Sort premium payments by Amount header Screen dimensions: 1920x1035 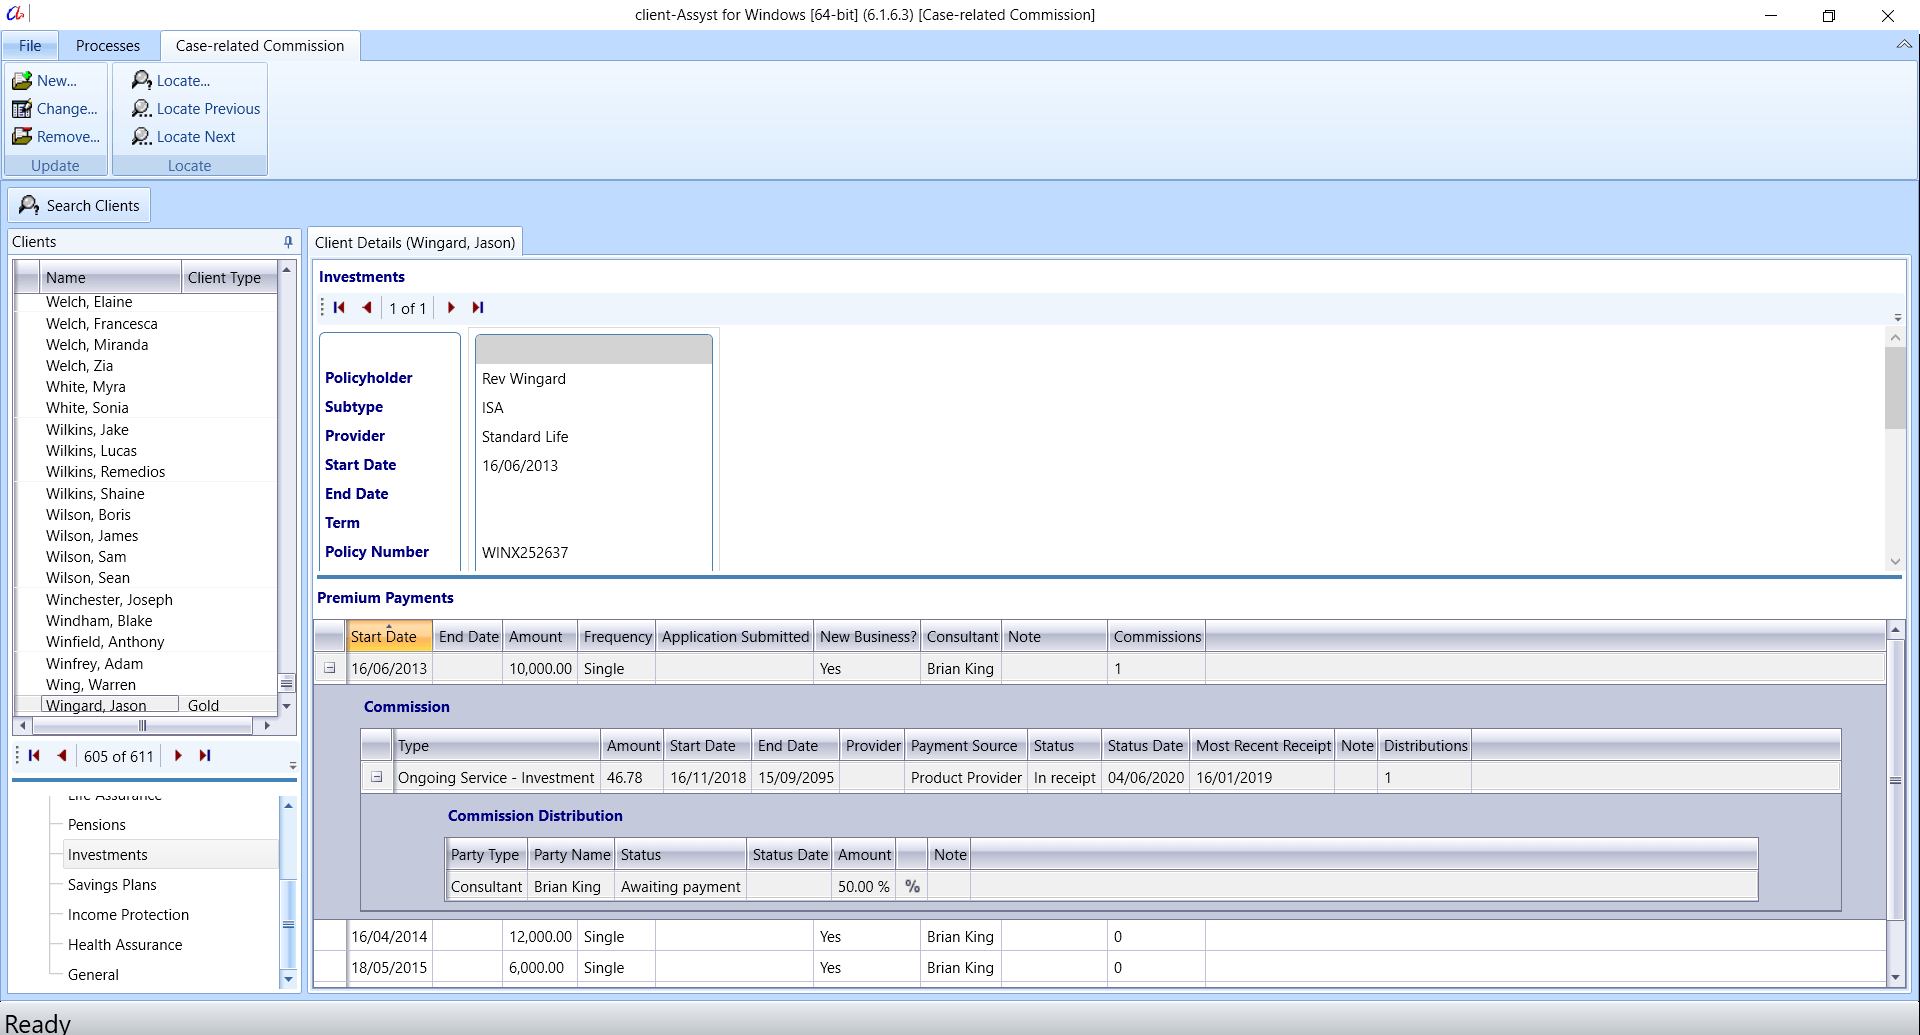point(540,636)
